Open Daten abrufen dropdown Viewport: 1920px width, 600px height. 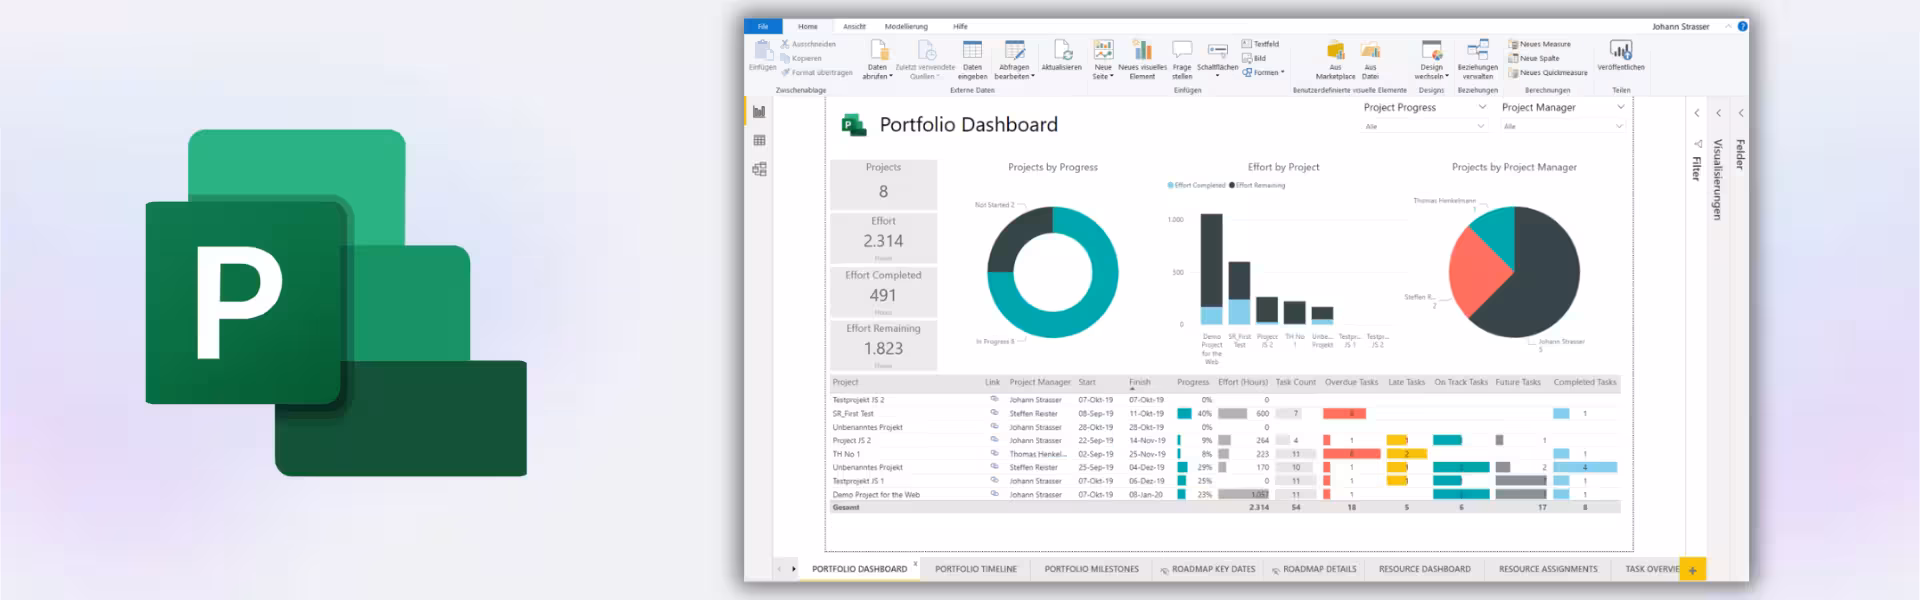click(x=877, y=60)
